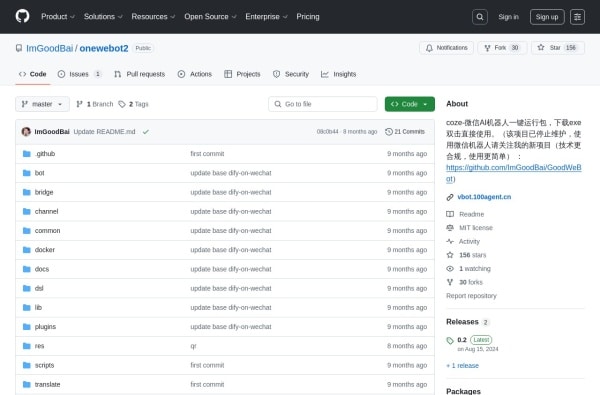Viewport: 600px width, 395px height.
Task: Star the onewebot2 repository
Action: [558, 48]
